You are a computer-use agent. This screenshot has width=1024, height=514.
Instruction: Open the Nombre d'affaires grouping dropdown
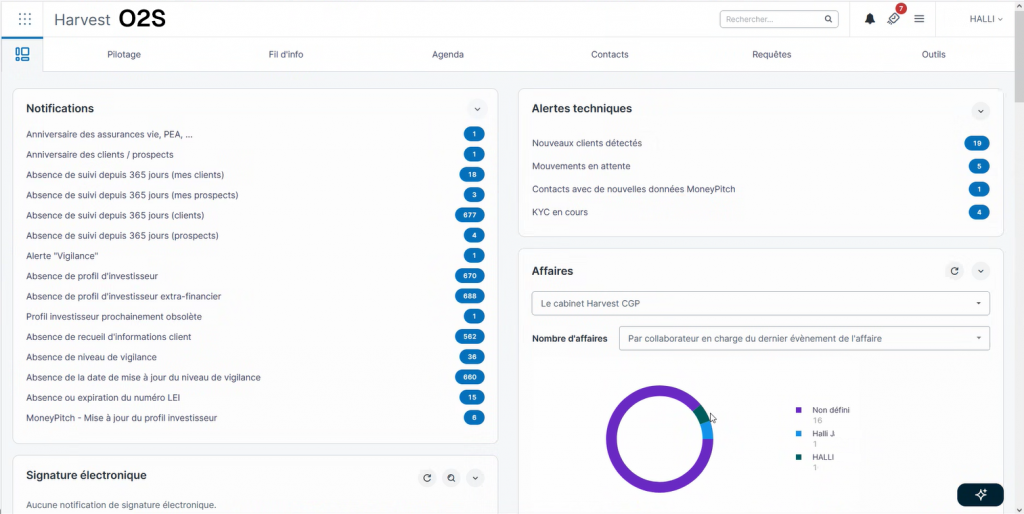[x=804, y=338]
